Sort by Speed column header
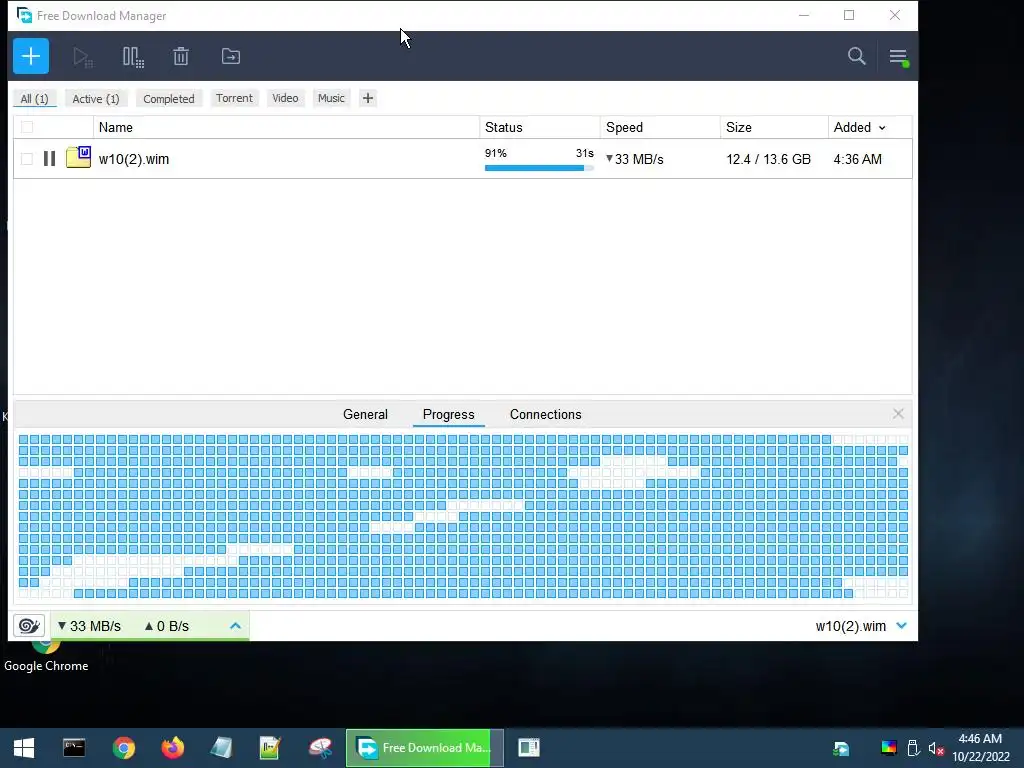Viewport: 1024px width, 768px height. click(660, 127)
